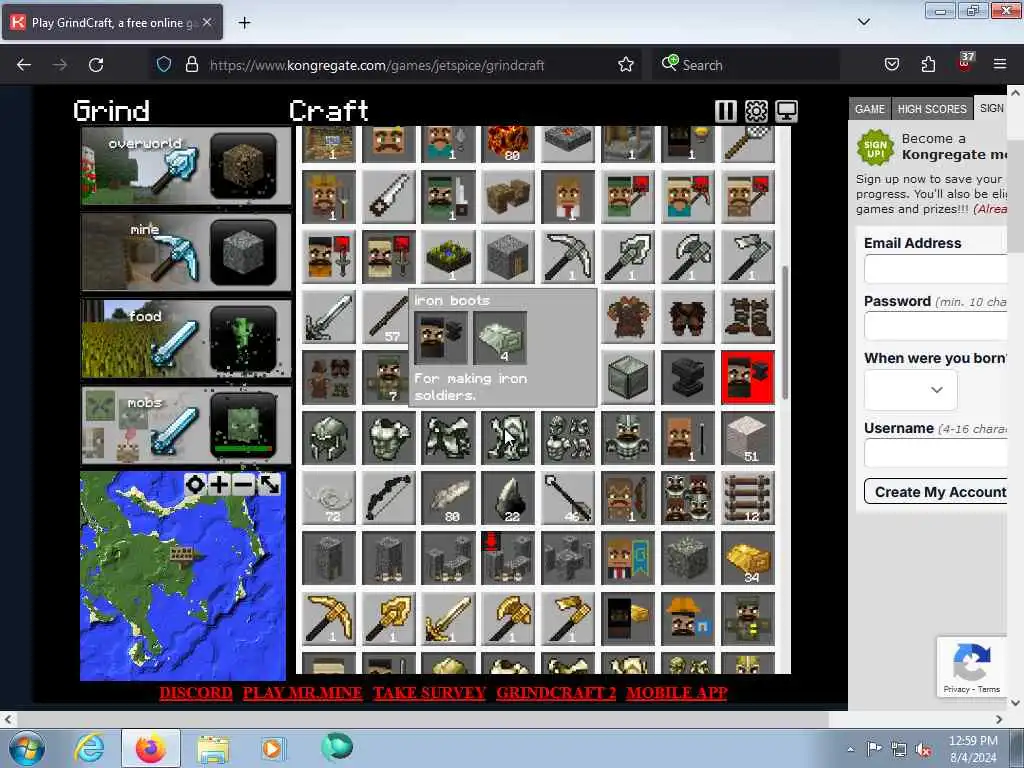Craft the iron block
Screen dimensions: 1024x768
628,377
